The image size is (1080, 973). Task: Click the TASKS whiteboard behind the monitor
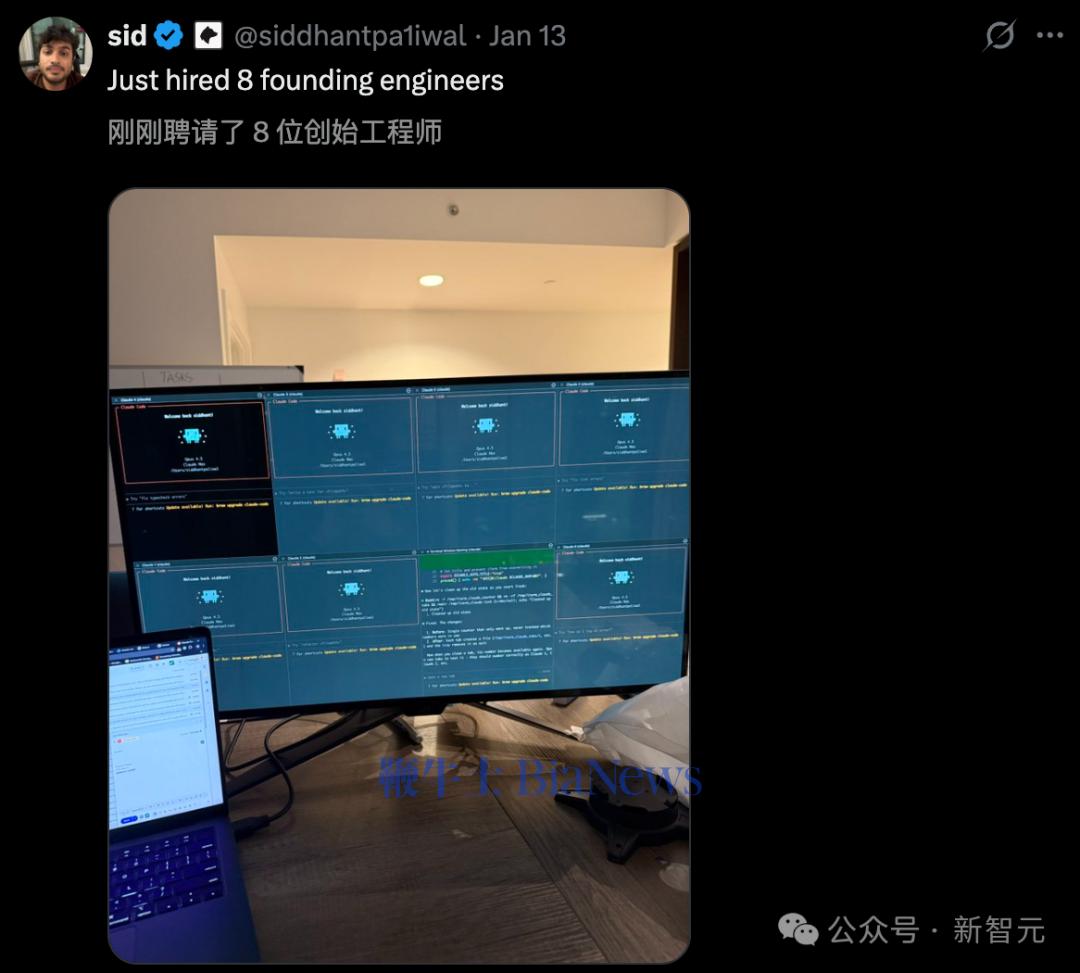pos(205,377)
